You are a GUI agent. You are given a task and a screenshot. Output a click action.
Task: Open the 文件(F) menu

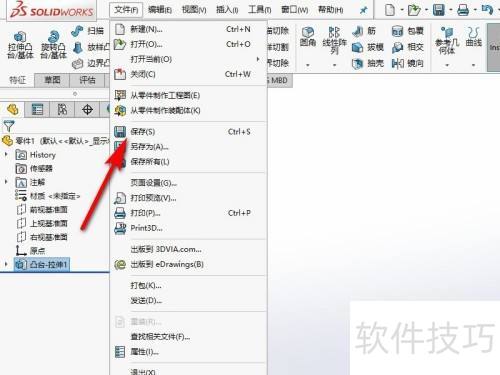point(126,10)
